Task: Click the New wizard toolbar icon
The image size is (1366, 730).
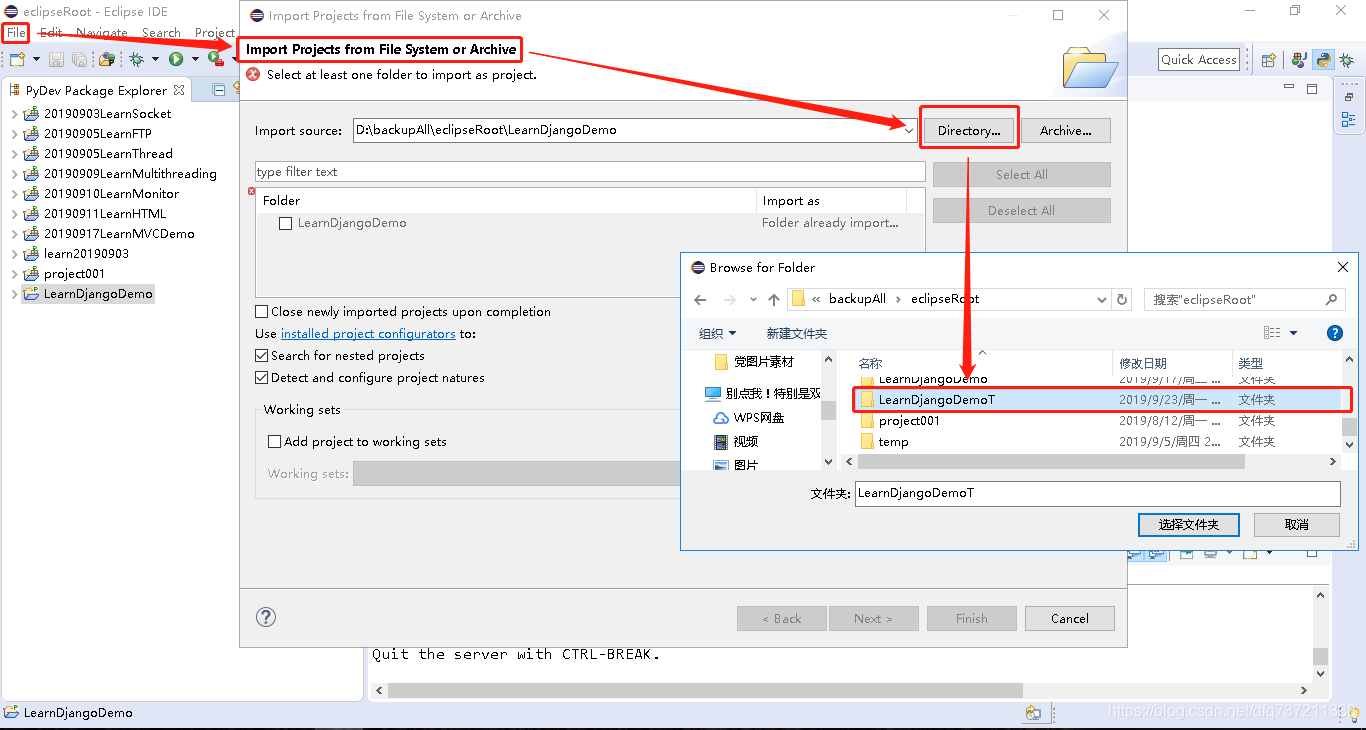Action: 16,60
